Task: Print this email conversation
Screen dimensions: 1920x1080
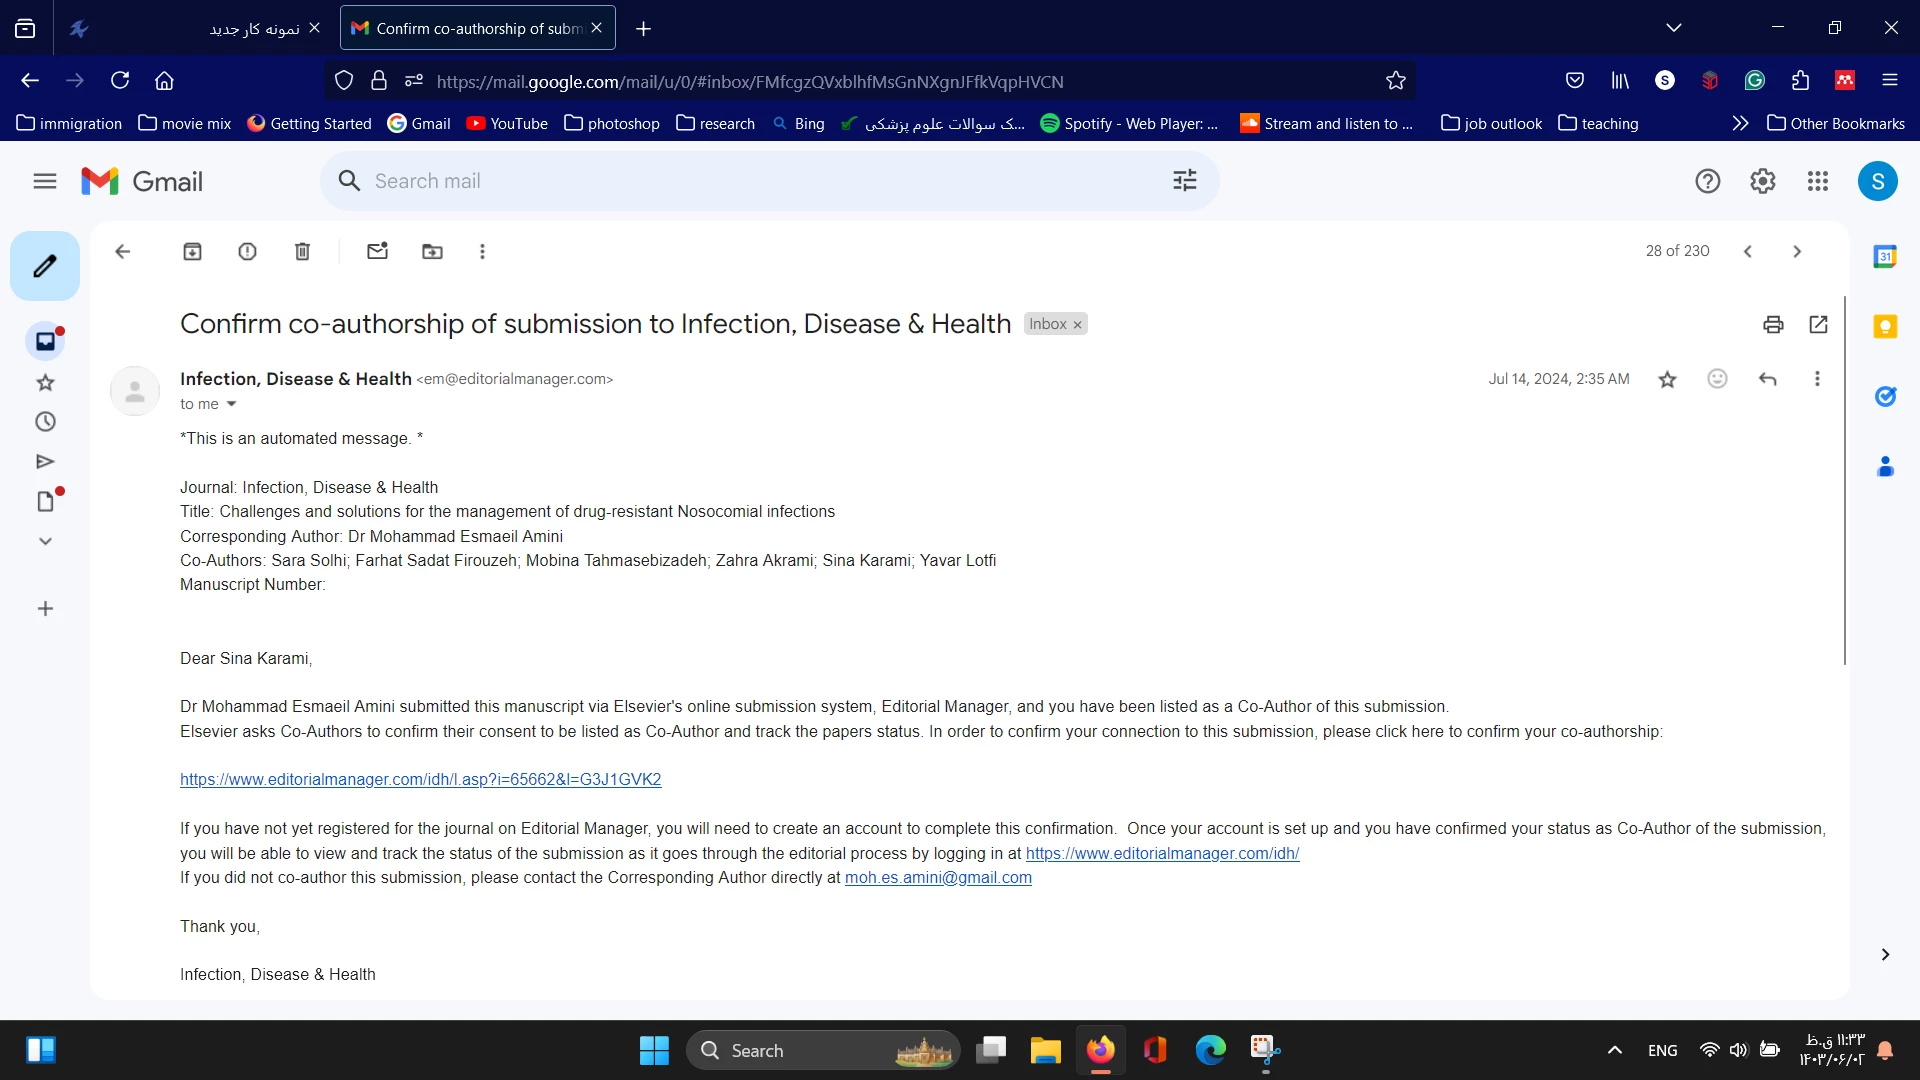Action: 1773,324
